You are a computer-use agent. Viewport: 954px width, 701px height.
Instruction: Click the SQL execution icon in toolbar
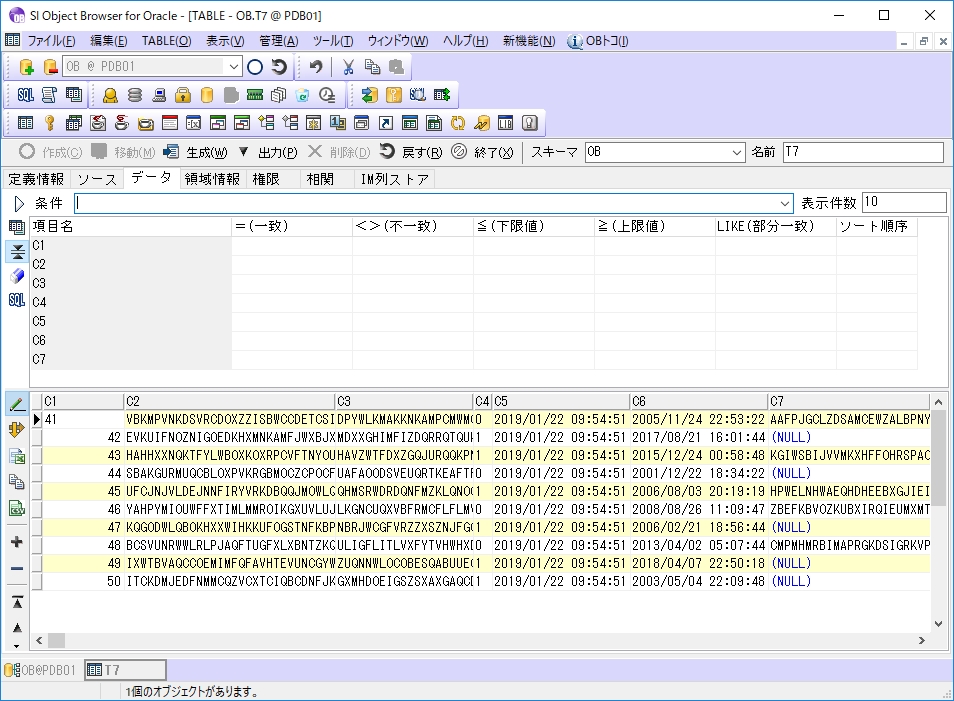point(26,95)
